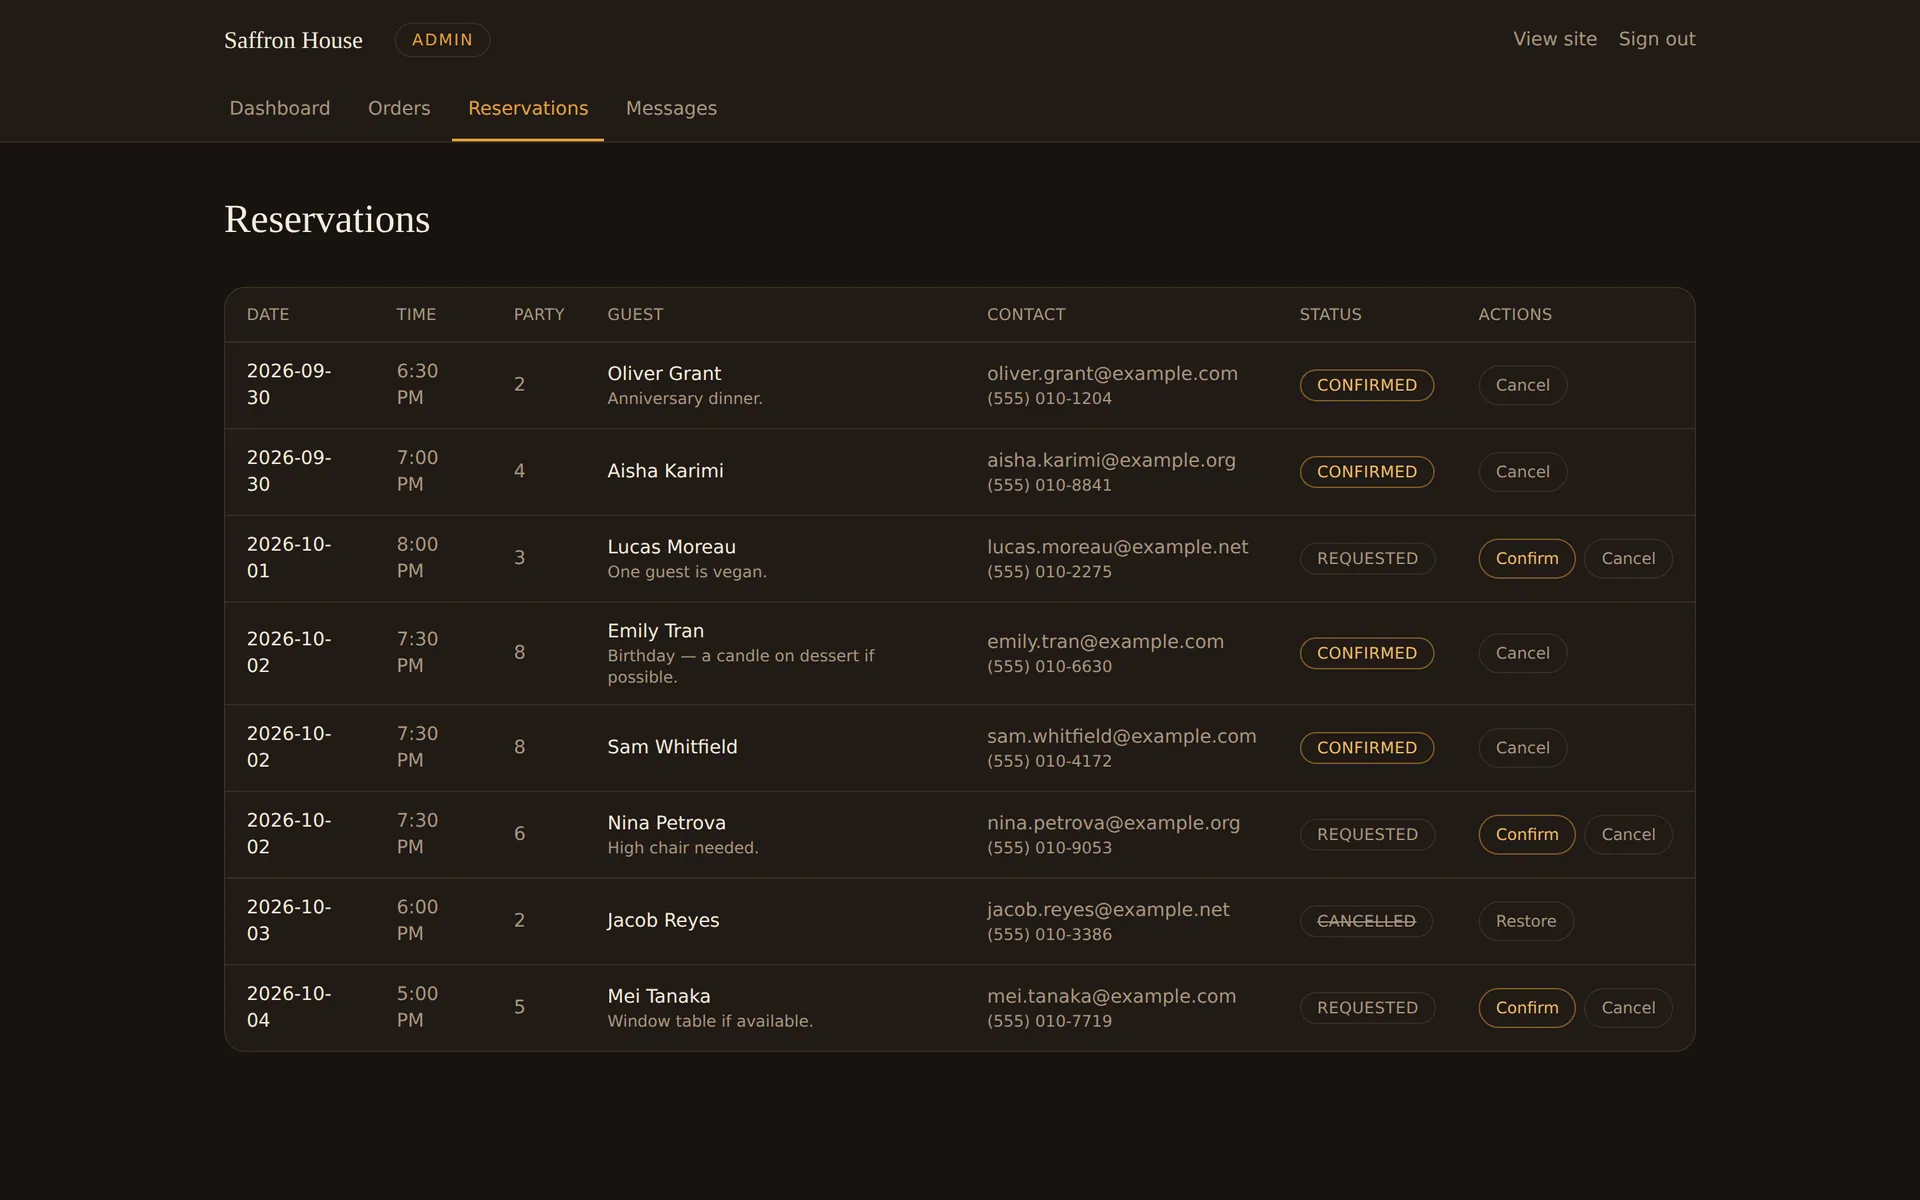This screenshot has width=1920, height=1200.
Task: Click the note 'Window table if available.'
Action: (x=710, y=1021)
